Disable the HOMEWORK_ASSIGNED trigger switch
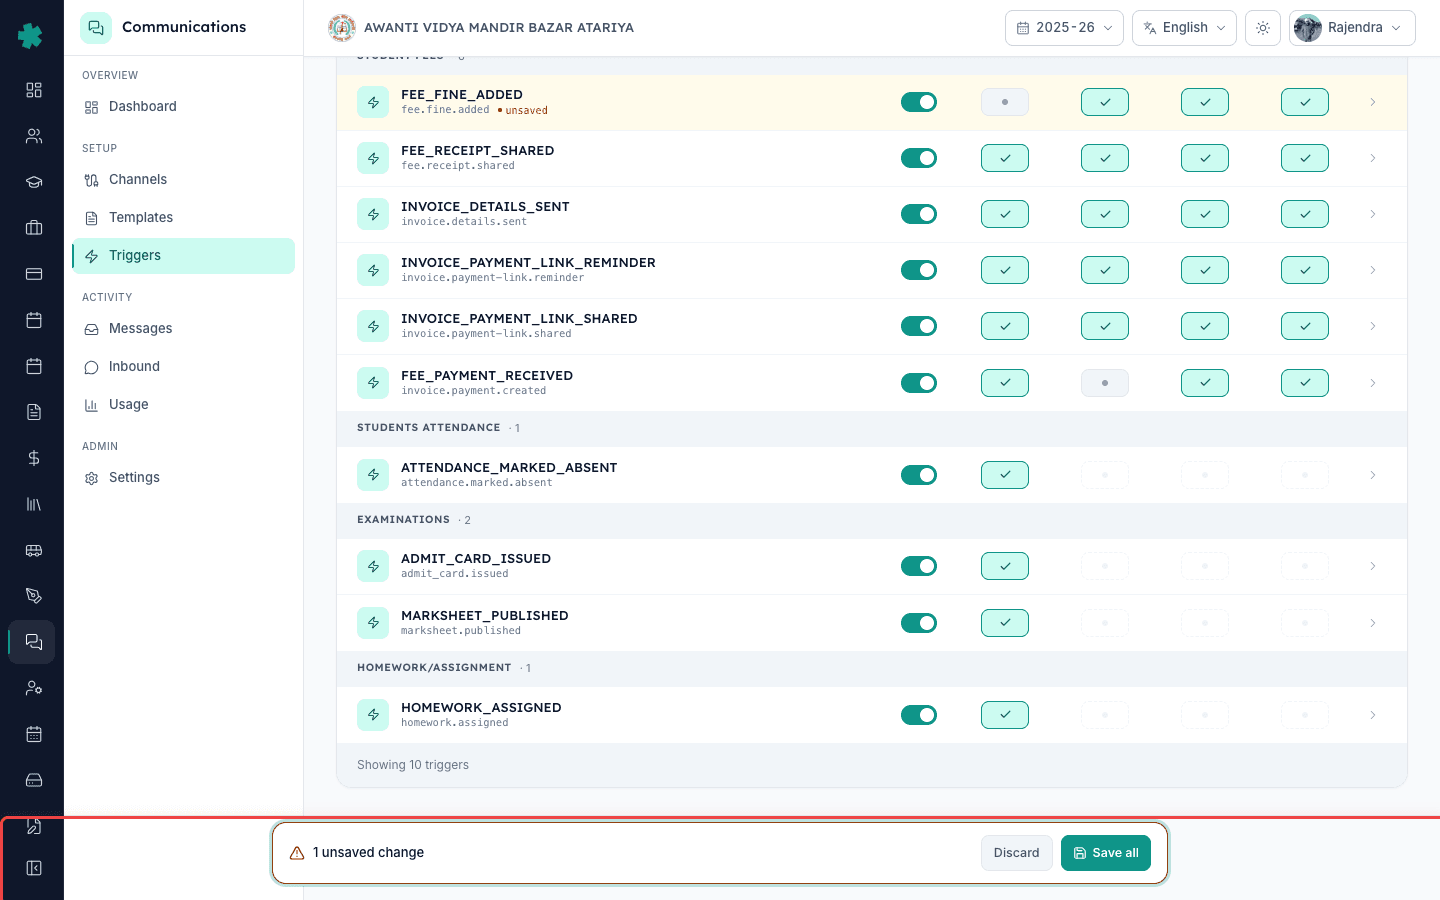The width and height of the screenshot is (1440, 900). pos(919,715)
